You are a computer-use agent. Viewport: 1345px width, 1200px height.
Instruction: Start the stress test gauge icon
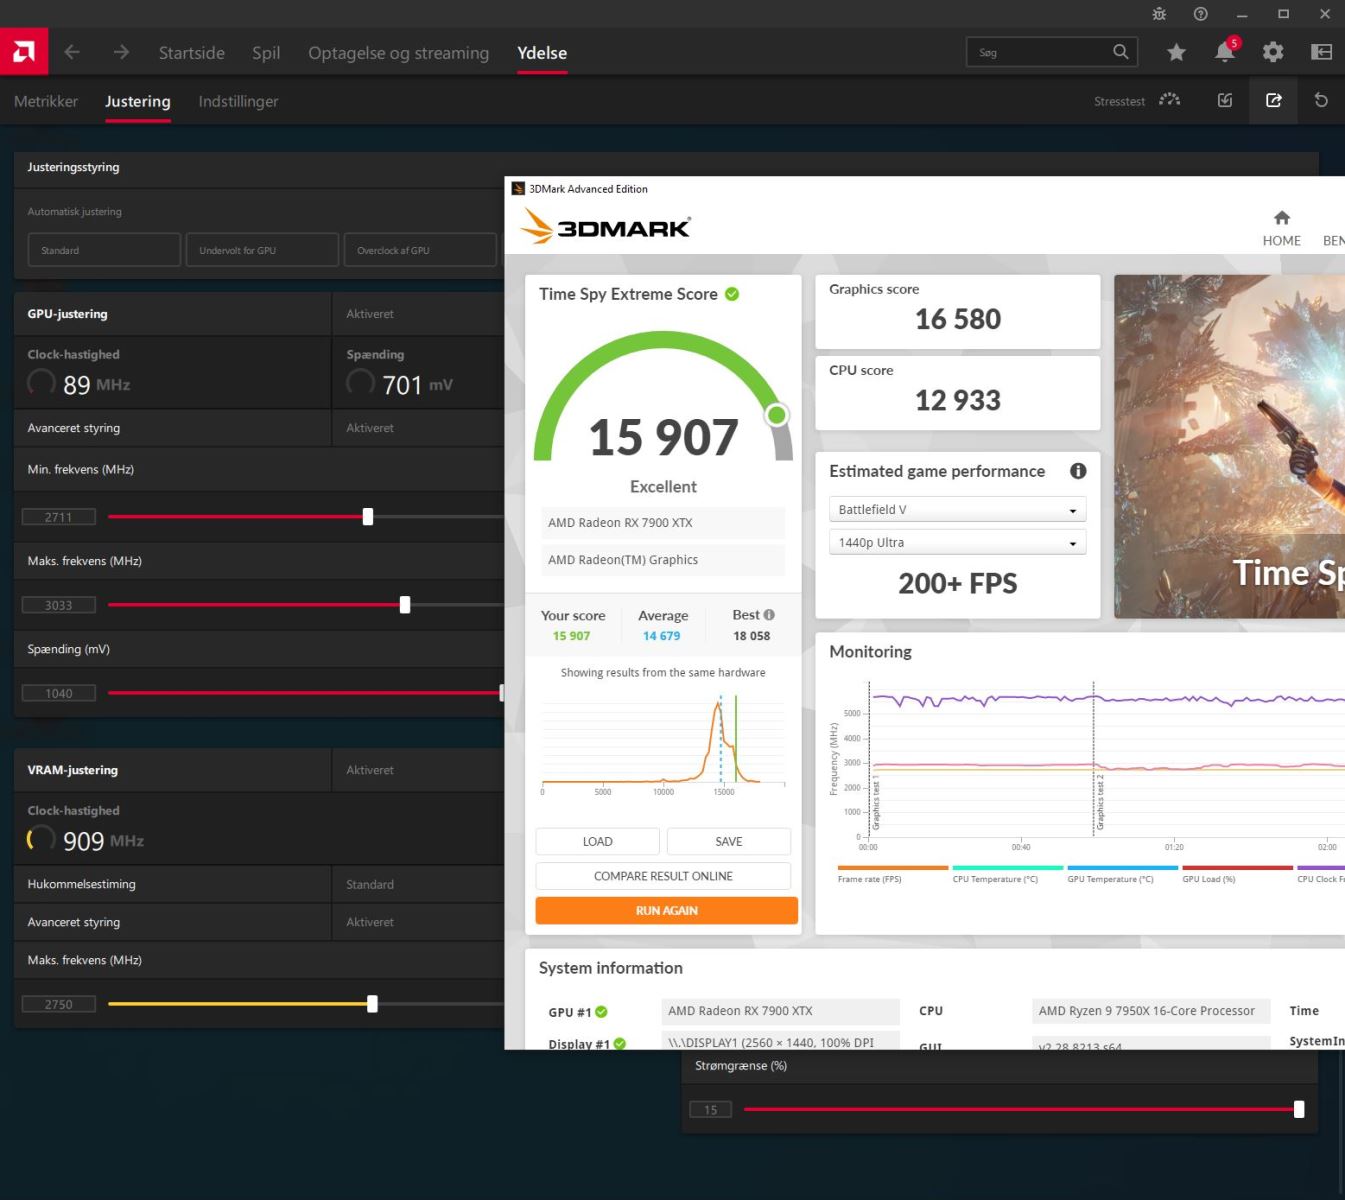(1170, 100)
